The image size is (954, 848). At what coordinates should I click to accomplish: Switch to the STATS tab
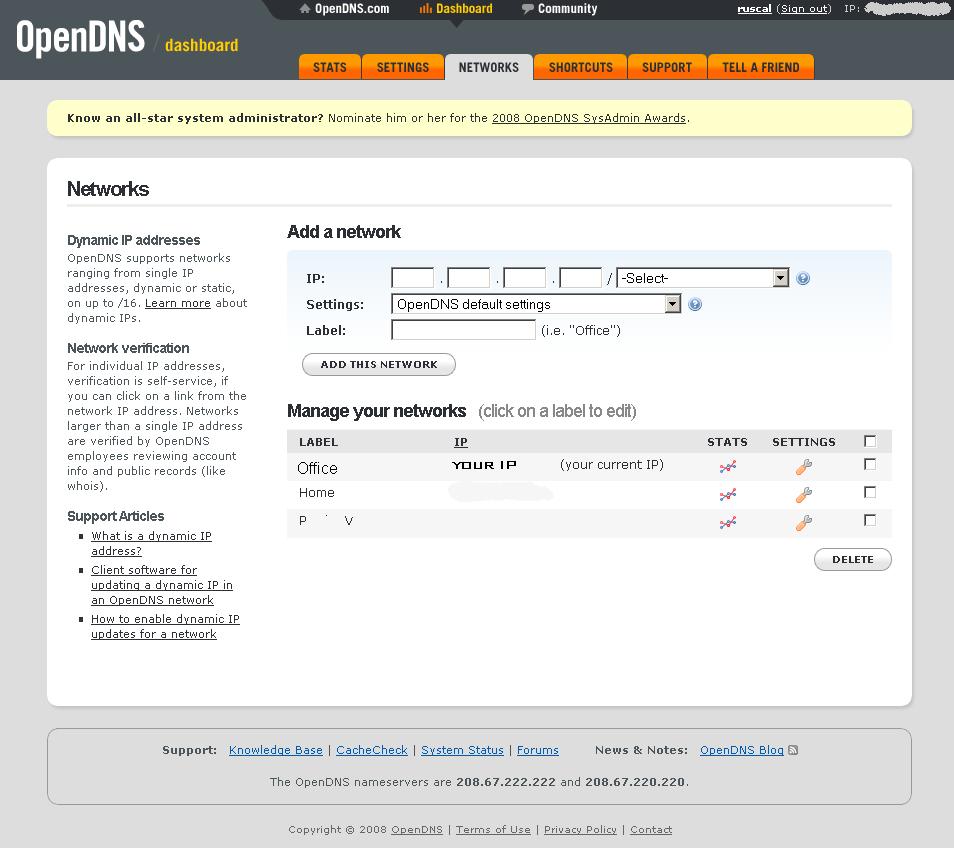tap(330, 67)
